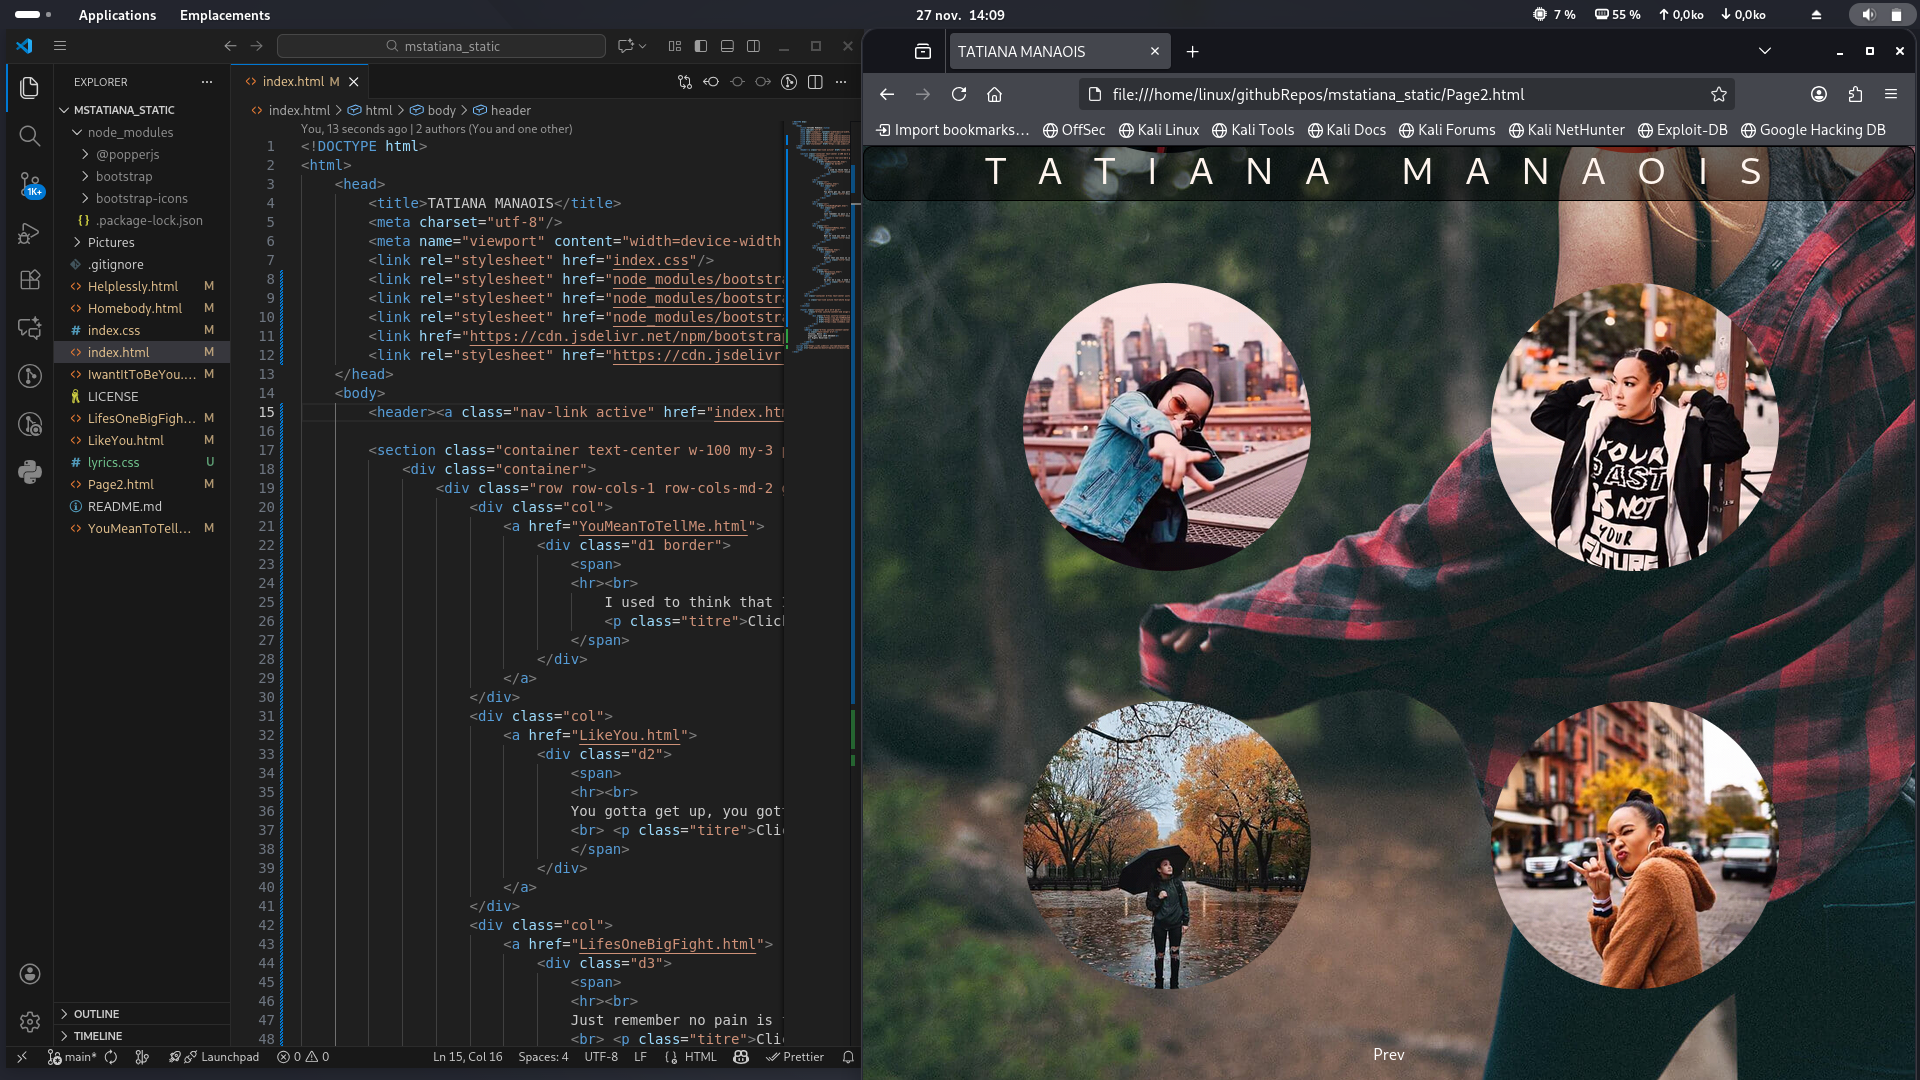Expand the bootstrap-icons folder
This screenshot has height=1080, width=1920.
(x=143, y=198)
